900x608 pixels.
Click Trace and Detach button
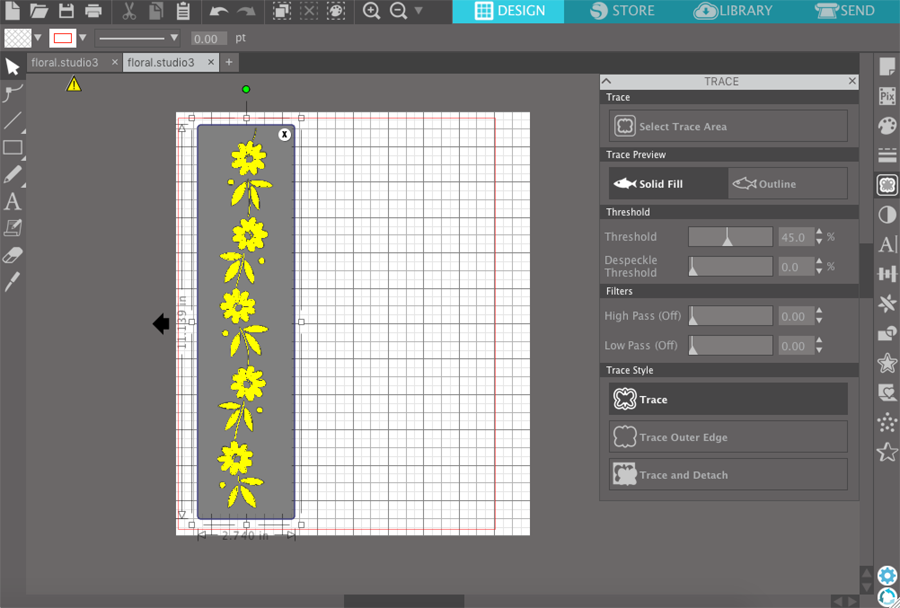728,475
